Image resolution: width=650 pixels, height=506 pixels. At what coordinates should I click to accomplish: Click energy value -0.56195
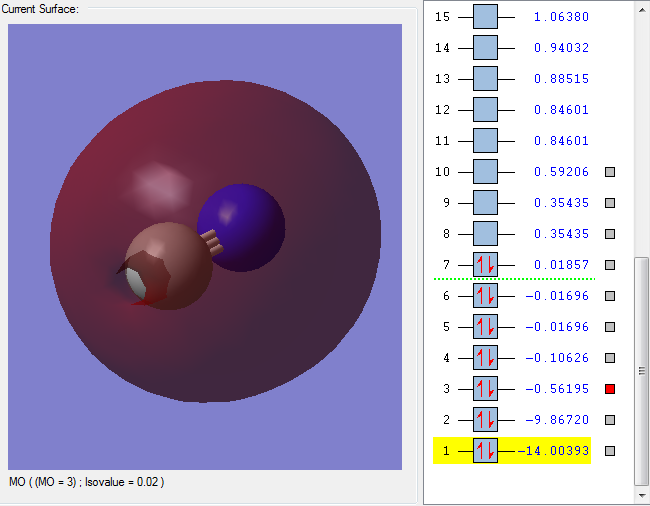(557, 389)
